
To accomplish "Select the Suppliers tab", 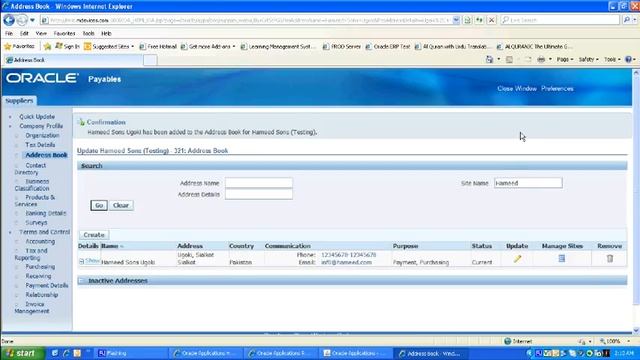I will 19,100.
